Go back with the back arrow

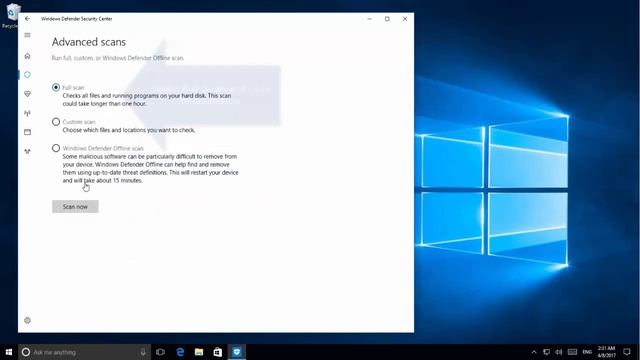[27, 19]
